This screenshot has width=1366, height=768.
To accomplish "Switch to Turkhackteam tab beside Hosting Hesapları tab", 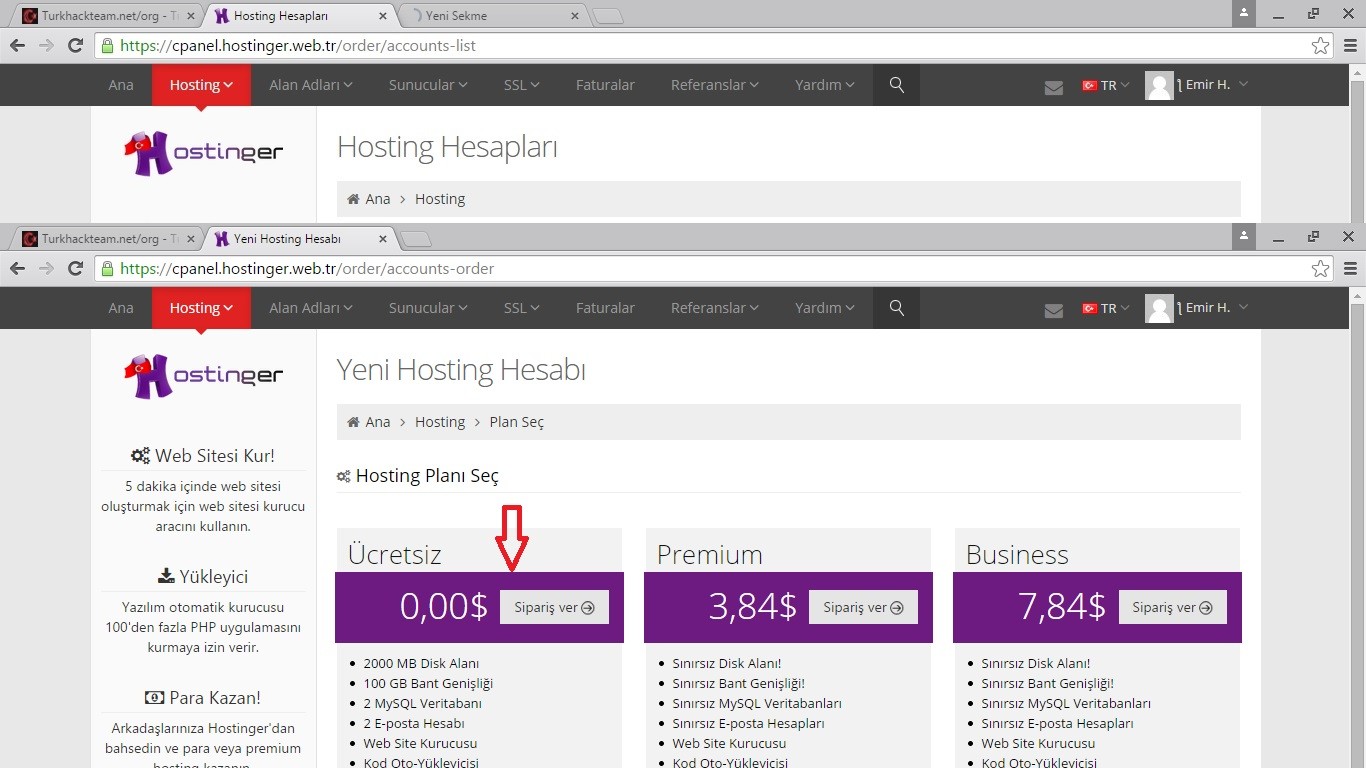I will pos(108,16).
